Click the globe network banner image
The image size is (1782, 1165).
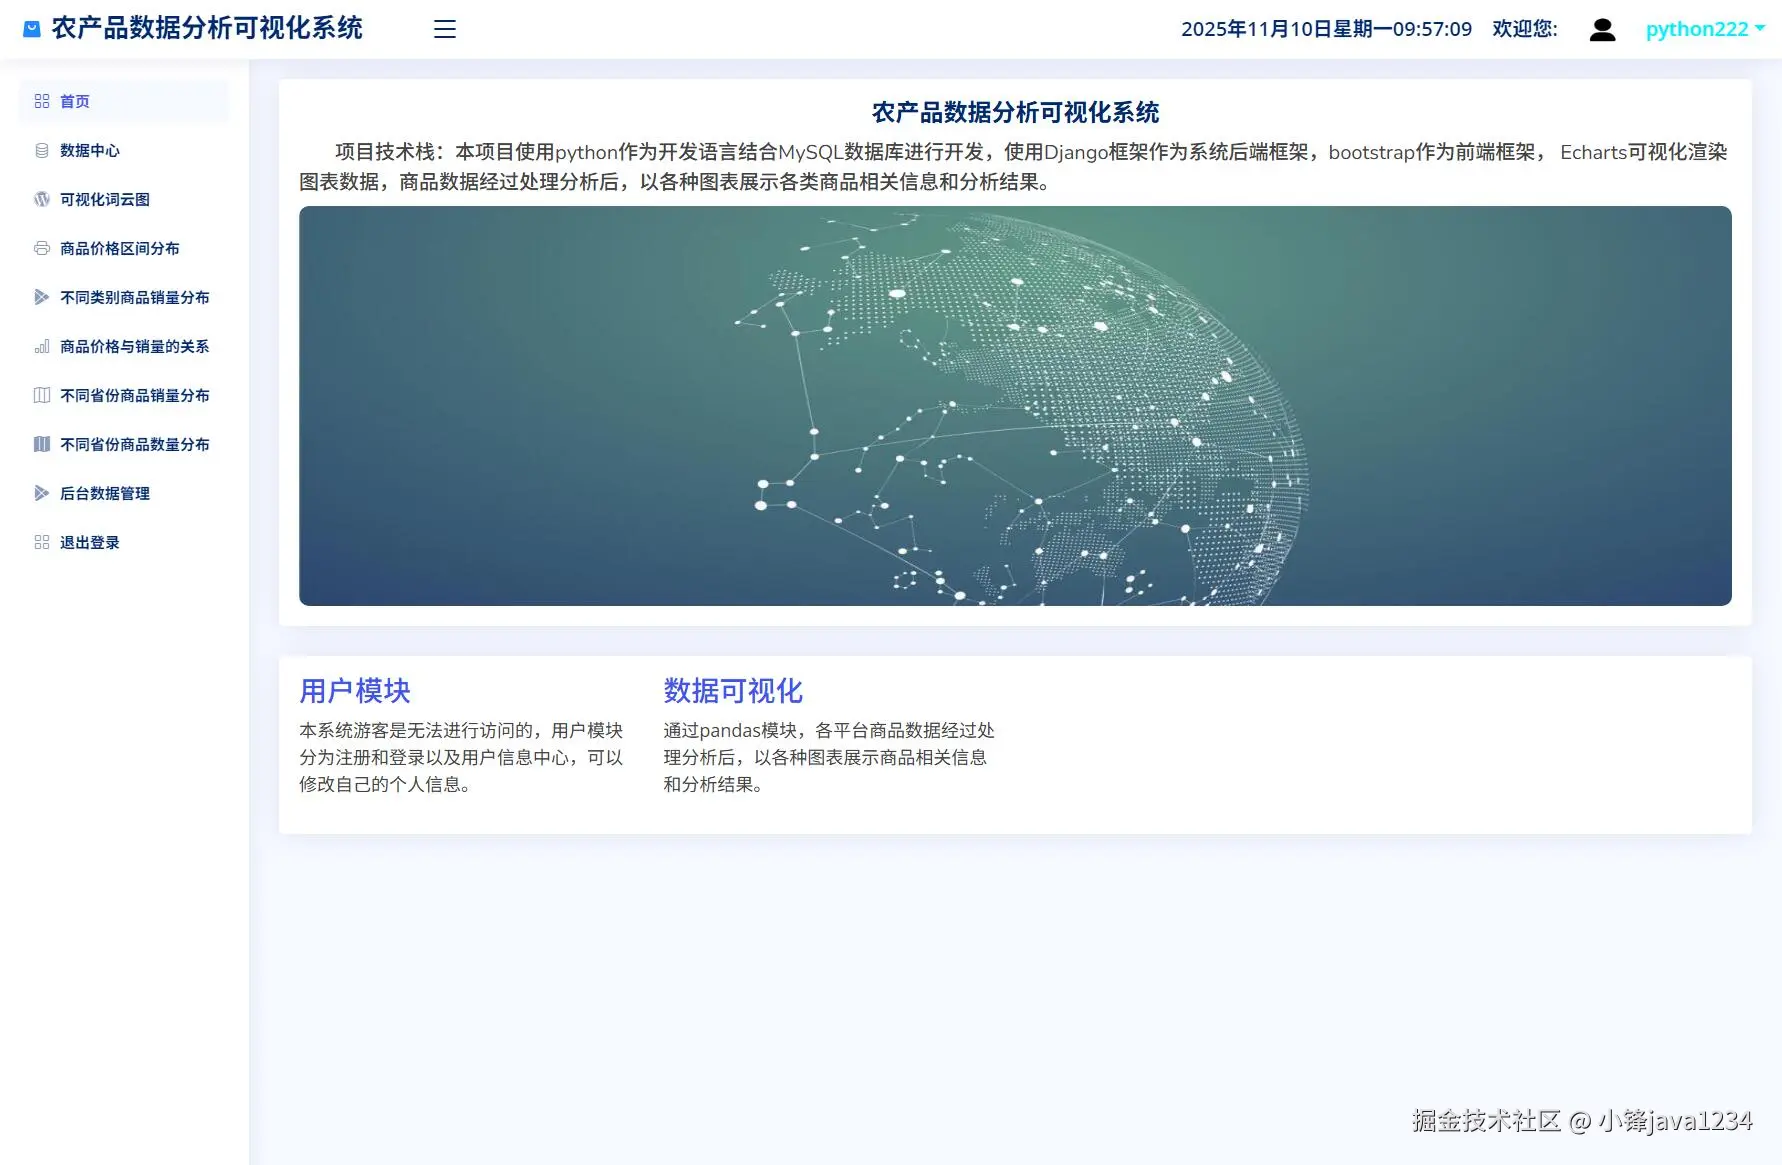(x=1015, y=405)
